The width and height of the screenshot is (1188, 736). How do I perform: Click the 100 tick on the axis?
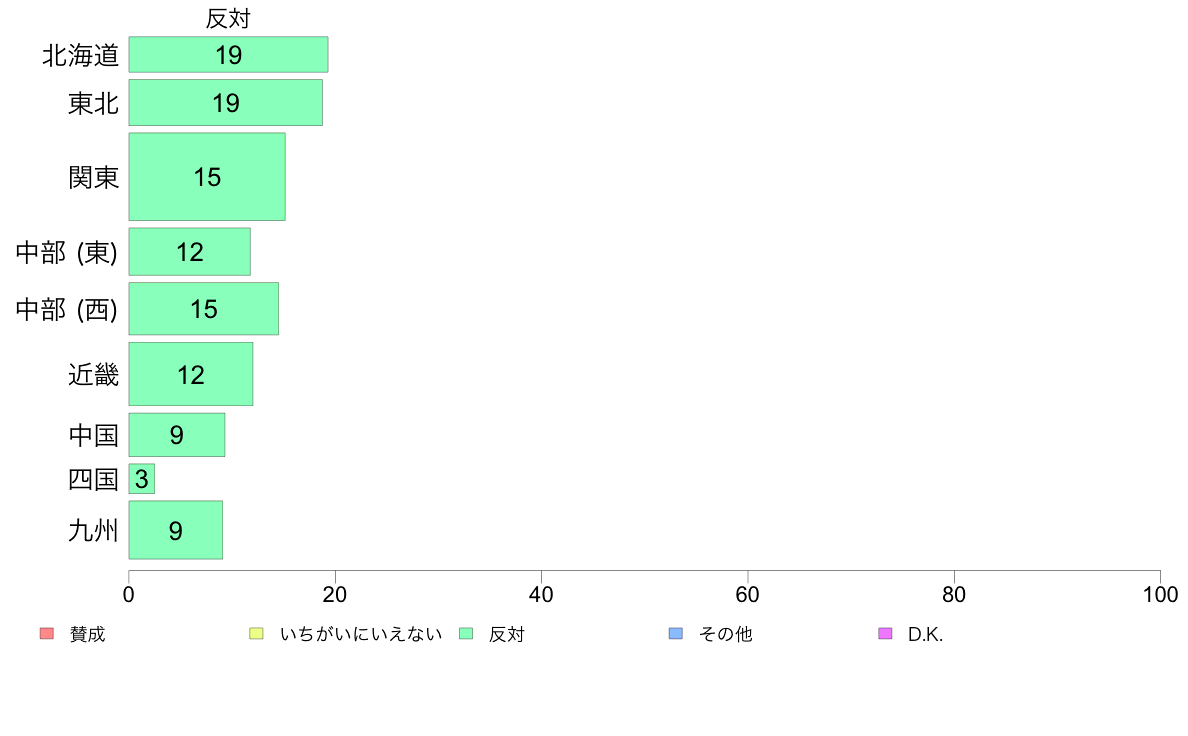(x=1160, y=594)
